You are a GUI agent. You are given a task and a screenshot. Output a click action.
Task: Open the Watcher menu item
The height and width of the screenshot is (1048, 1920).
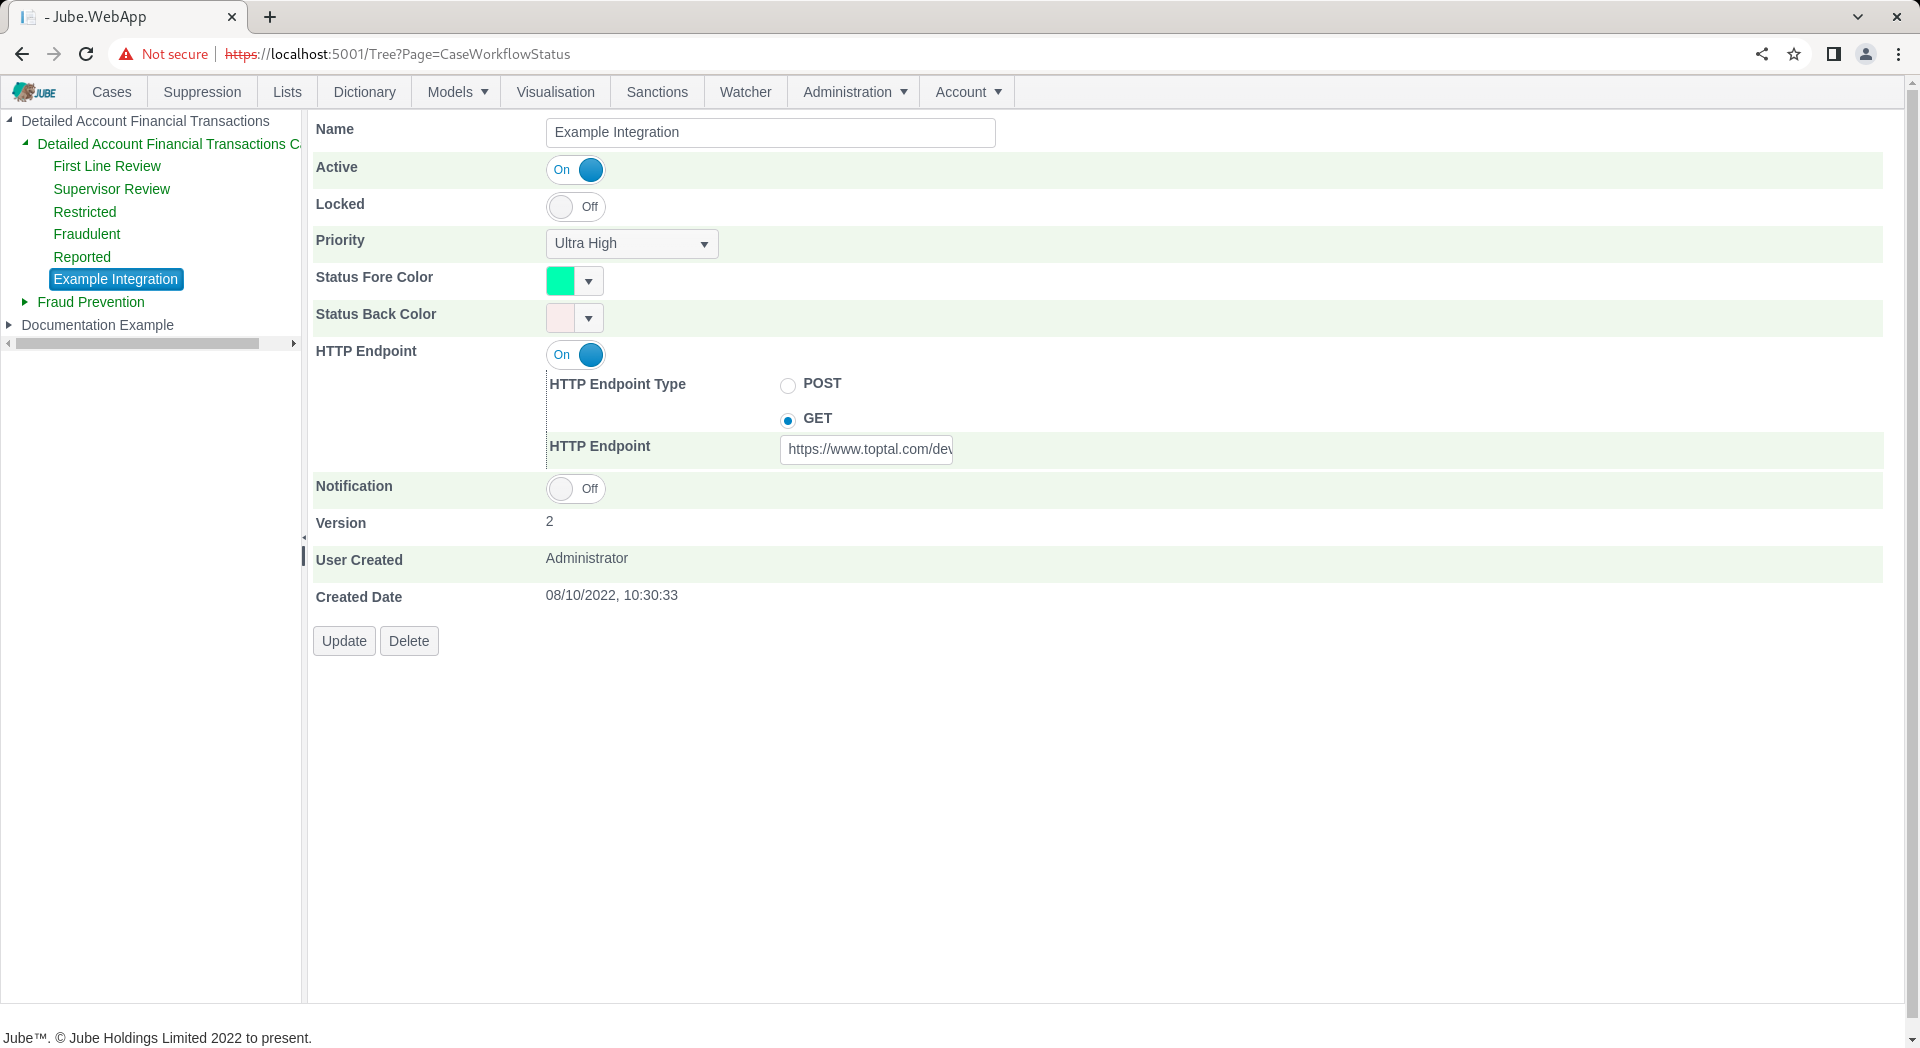click(x=746, y=92)
